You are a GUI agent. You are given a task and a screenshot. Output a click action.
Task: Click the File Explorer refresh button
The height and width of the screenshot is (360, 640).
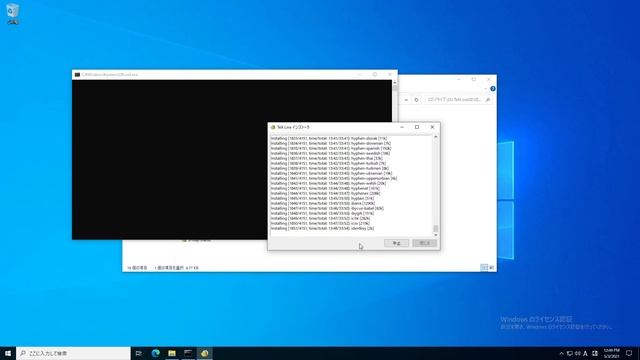coord(416,100)
